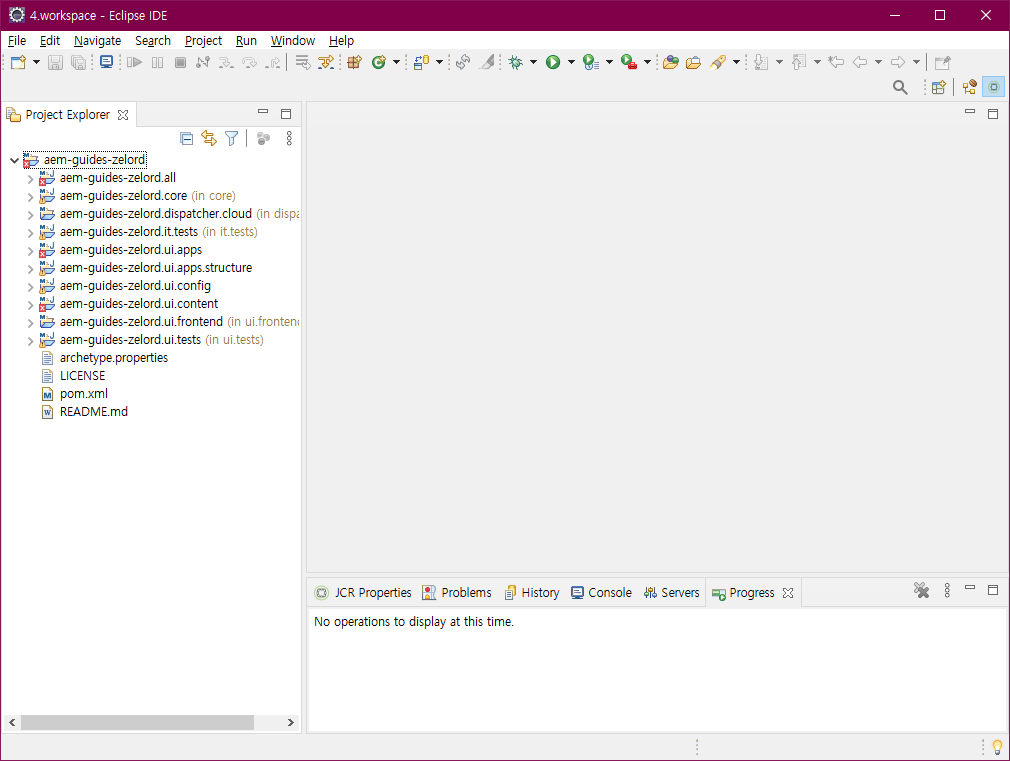Expand aem-guides-zelord.ui.apps project
The width and height of the screenshot is (1010, 761).
[30, 251]
